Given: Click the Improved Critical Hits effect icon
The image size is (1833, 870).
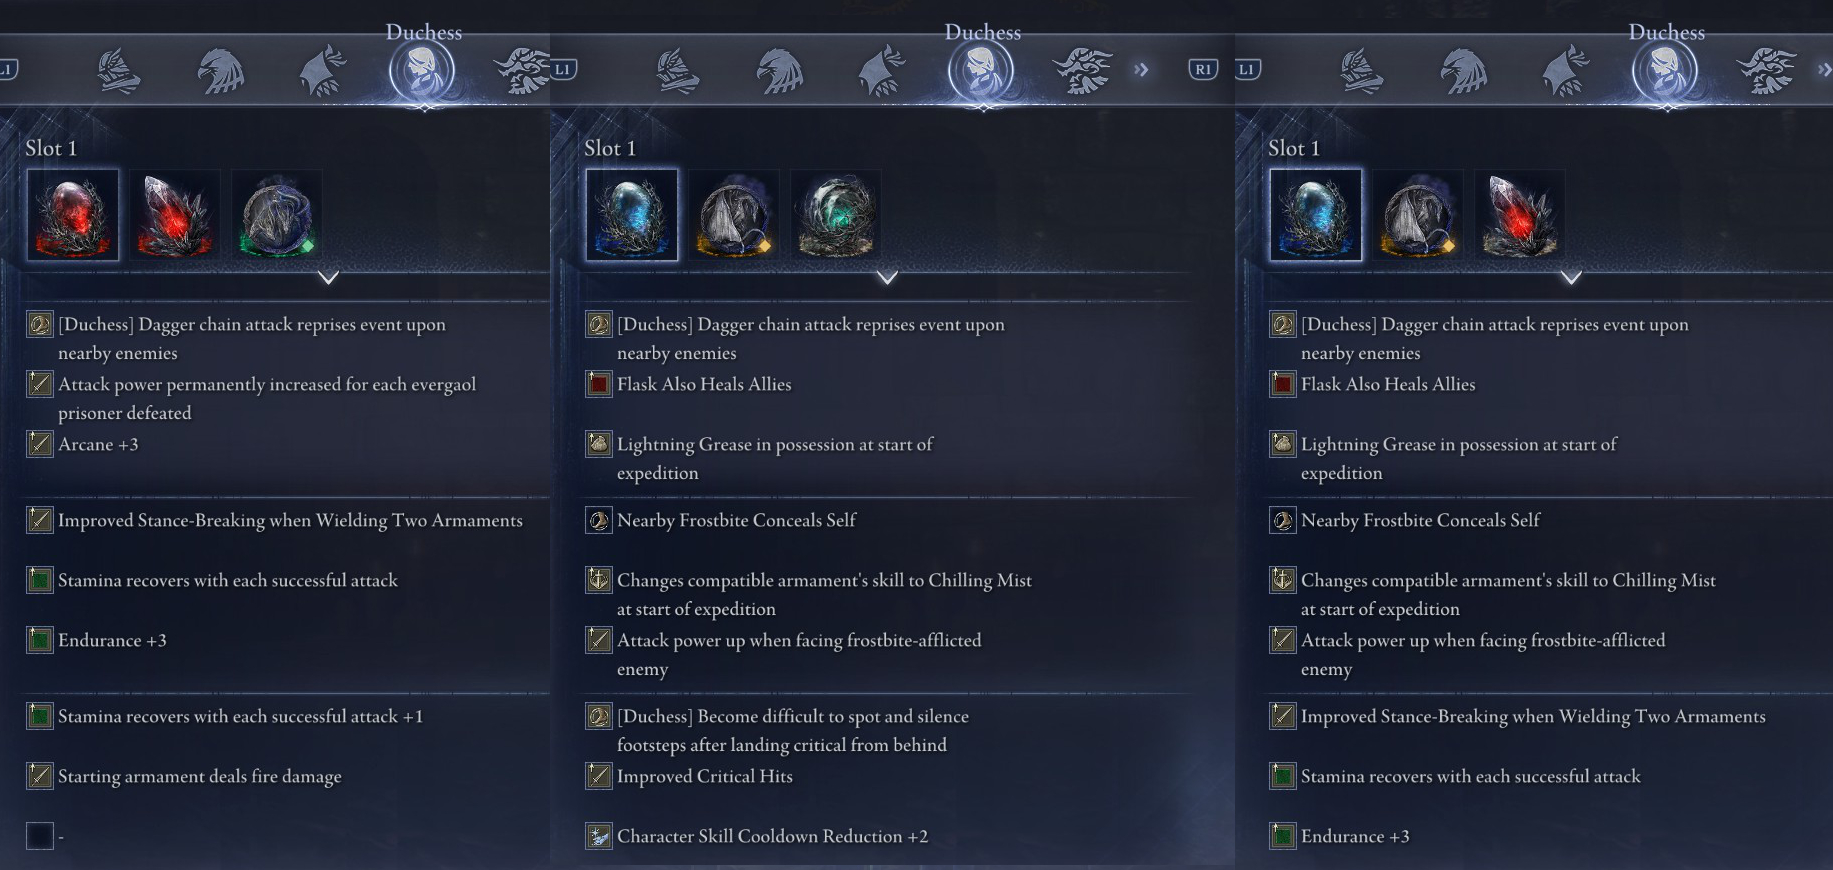Looking at the screenshot, I should point(599,776).
